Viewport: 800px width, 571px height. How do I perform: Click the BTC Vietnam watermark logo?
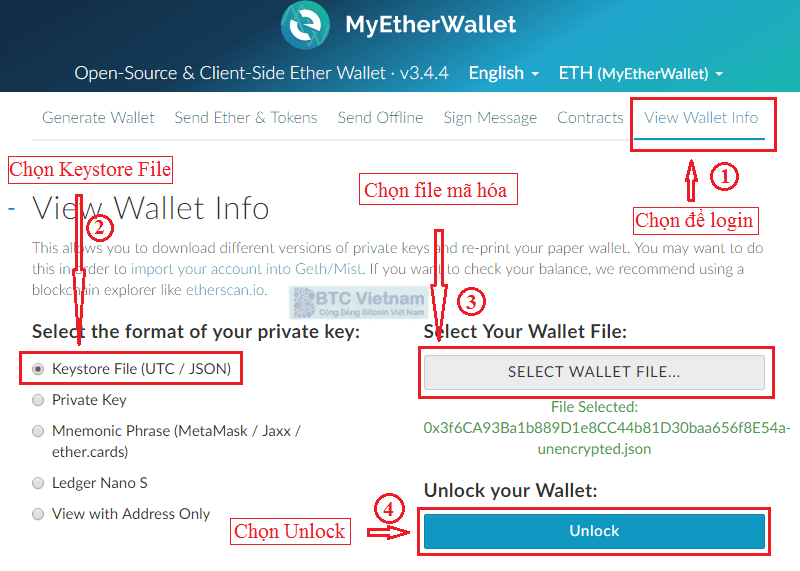click(x=358, y=303)
